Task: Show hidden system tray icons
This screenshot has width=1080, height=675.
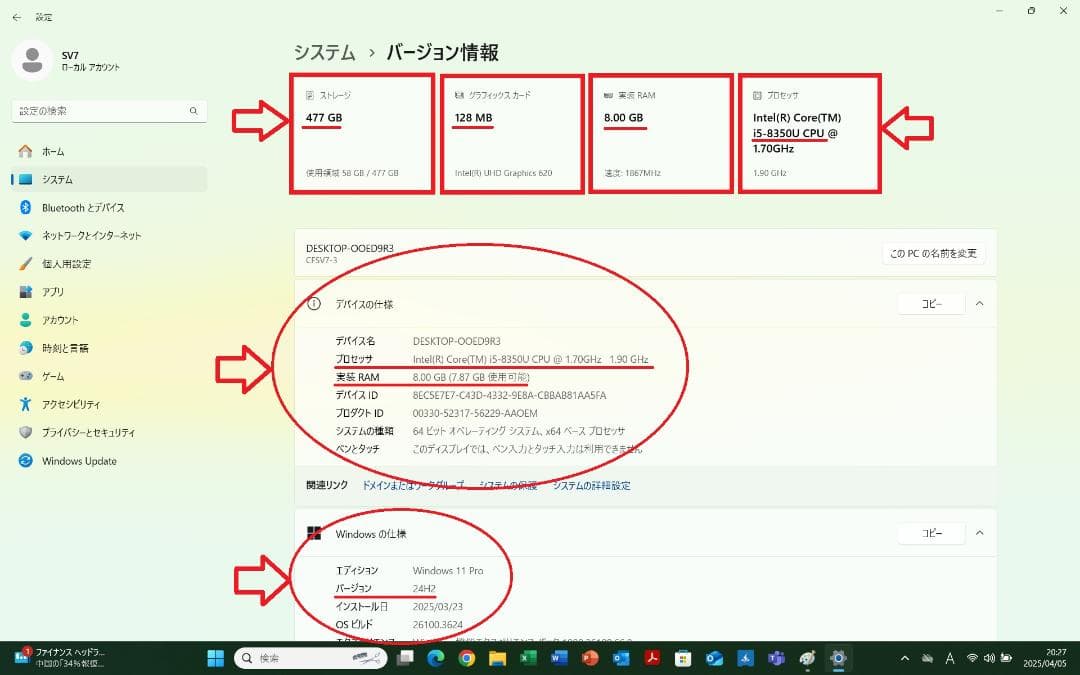Action: tap(905, 658)
